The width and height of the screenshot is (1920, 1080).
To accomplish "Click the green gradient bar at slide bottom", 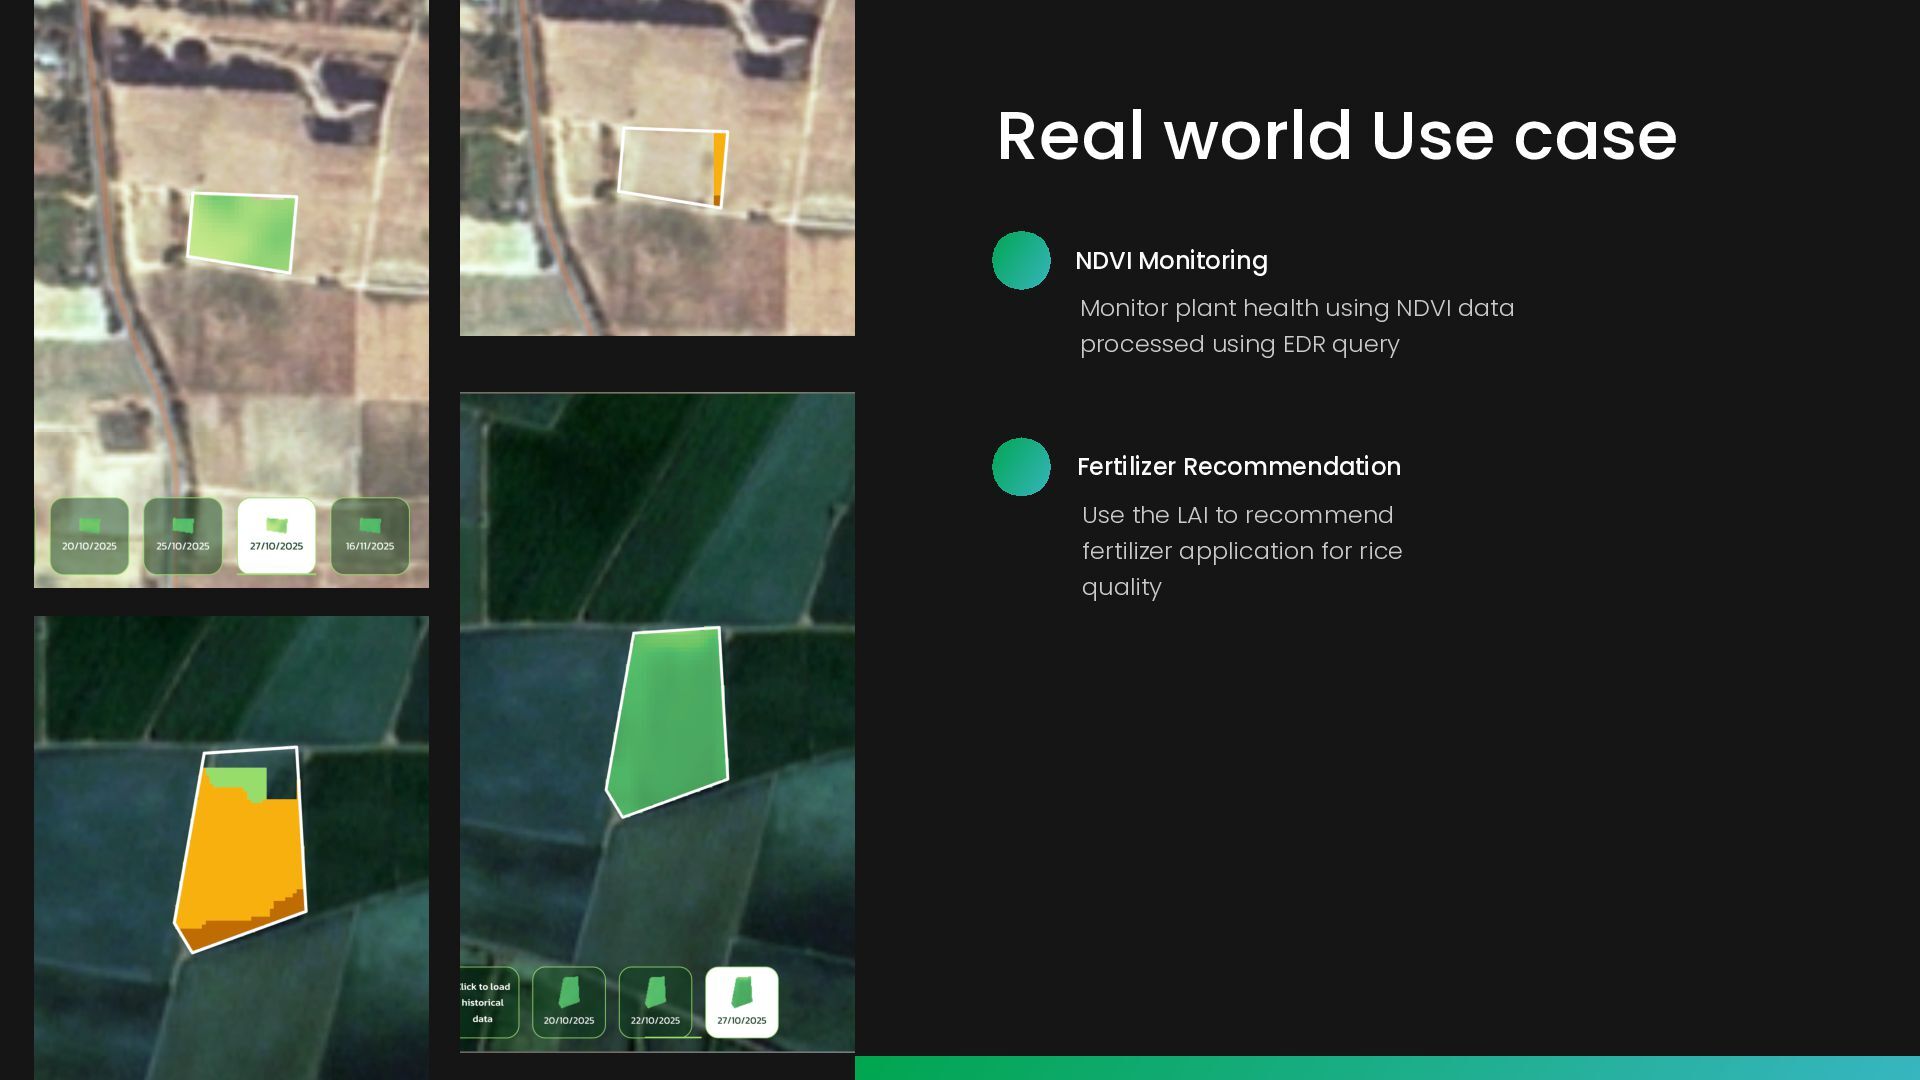I will [1387, 1067].
